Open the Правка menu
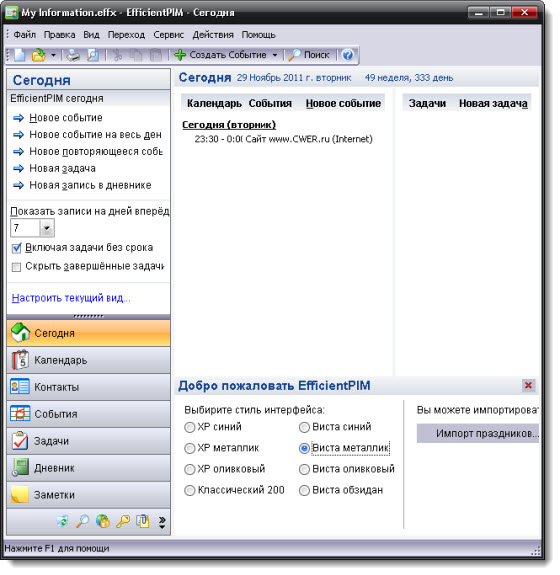Screen dimensions: 560x575 (59, 35)
